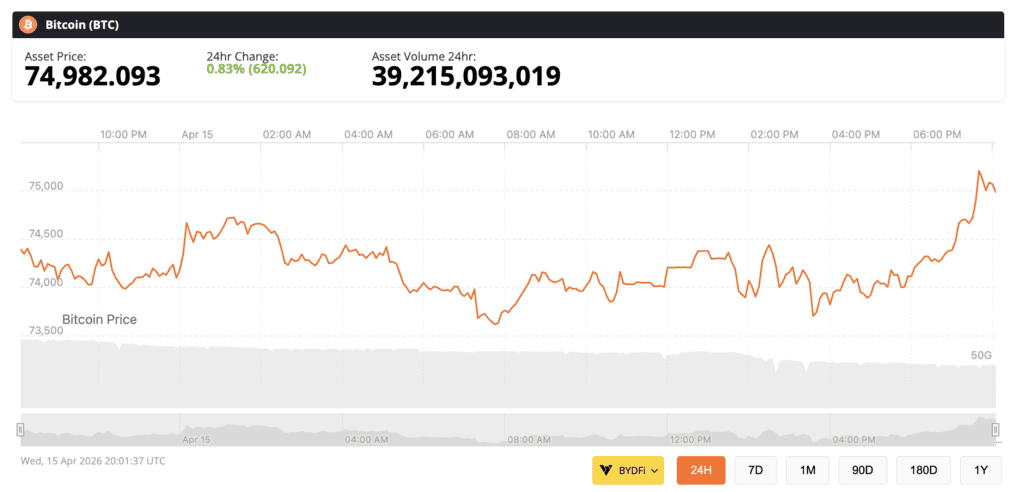The height and width of the screenshot is (492, 1024).
Task: Select the 24H time range
Action: point(701,470)
